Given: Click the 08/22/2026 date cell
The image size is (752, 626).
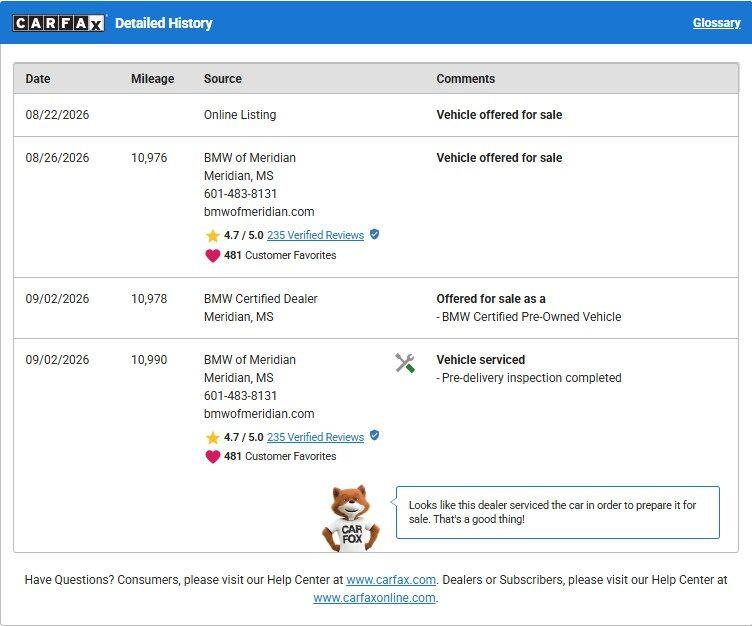Looking at the screenshot, I should click(57, 115).
